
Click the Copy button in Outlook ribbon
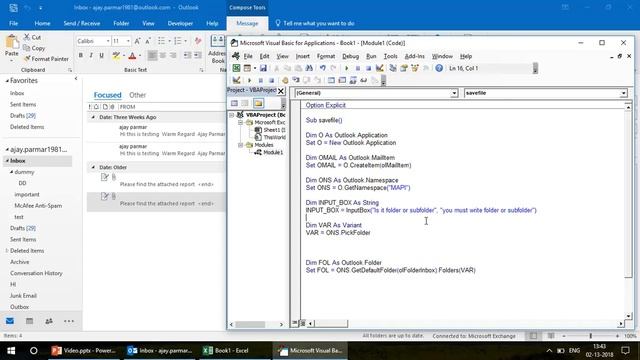34,48
